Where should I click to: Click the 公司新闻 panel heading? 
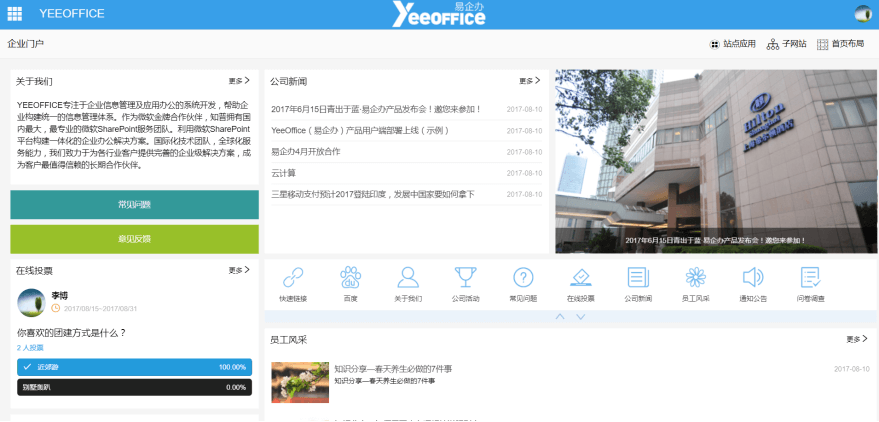288,81
